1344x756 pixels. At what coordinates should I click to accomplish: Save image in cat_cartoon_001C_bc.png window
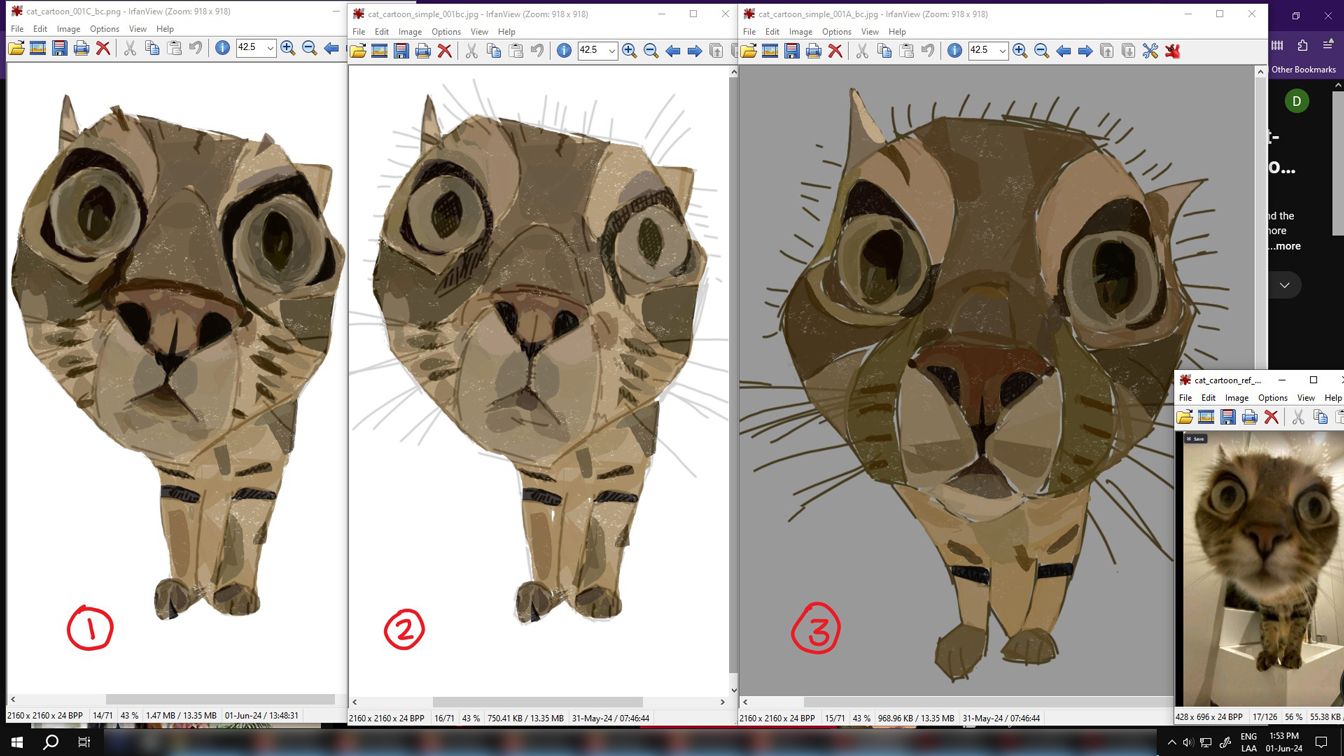60,48
